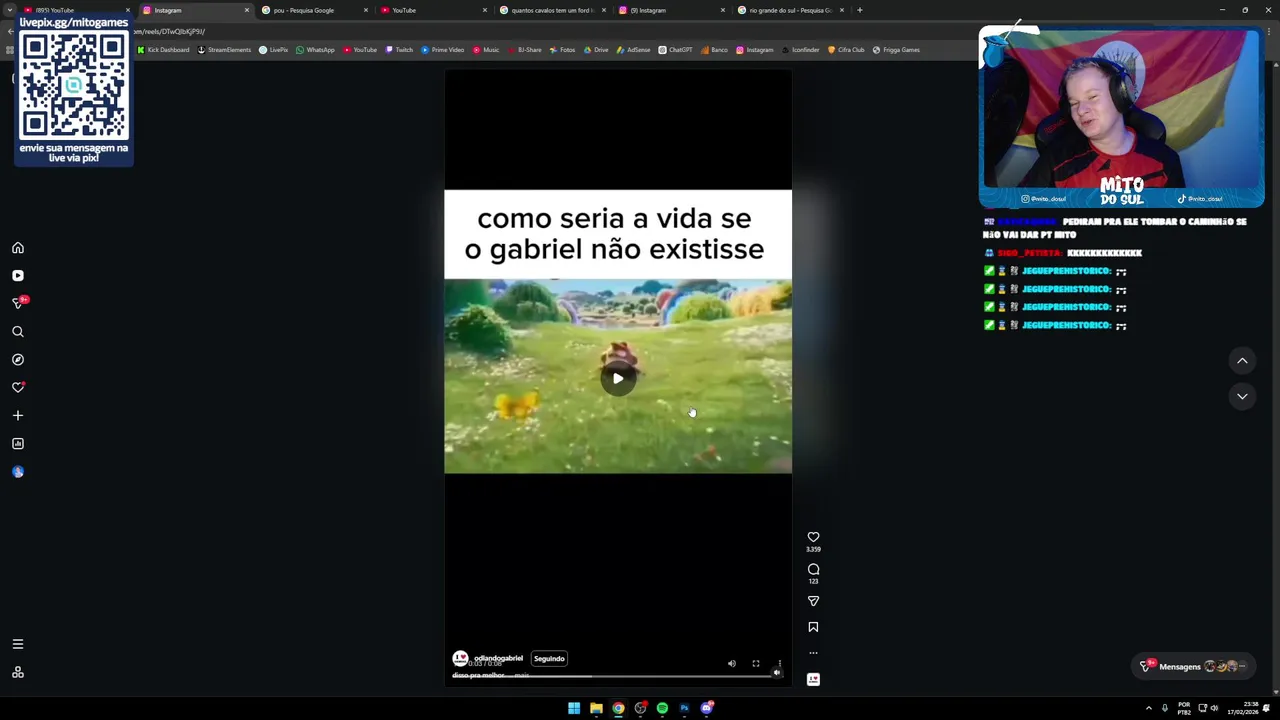Click the browser address bar URL
1280x720 pixels.
tap(170, 31)
